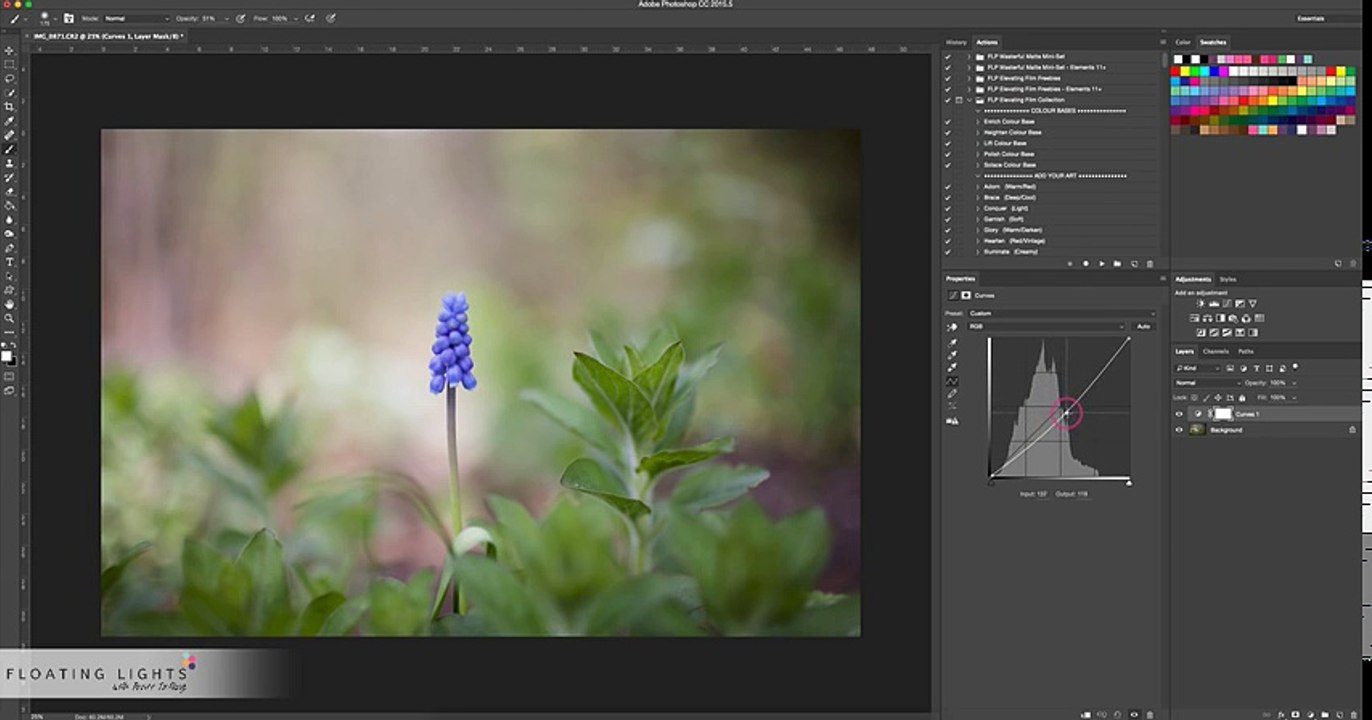
Task: Select the Rectangular Marquee tool
Action: [x=10, y=64]
